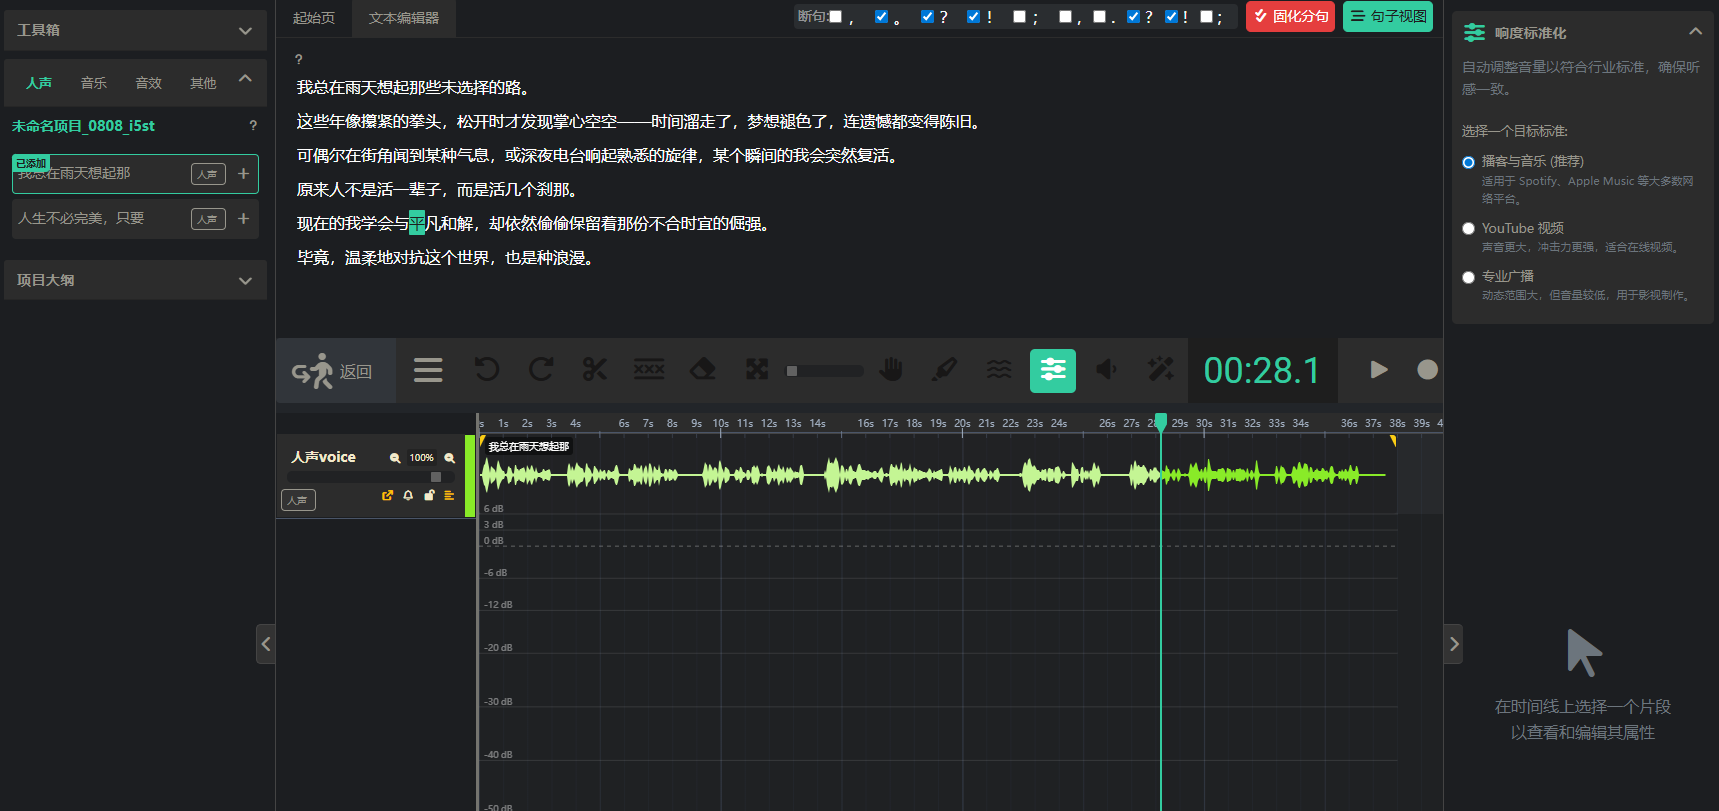Viewport: 1719px width, 811px height.
Task: Activate the hand pan tool
Action: coord(891,370)
